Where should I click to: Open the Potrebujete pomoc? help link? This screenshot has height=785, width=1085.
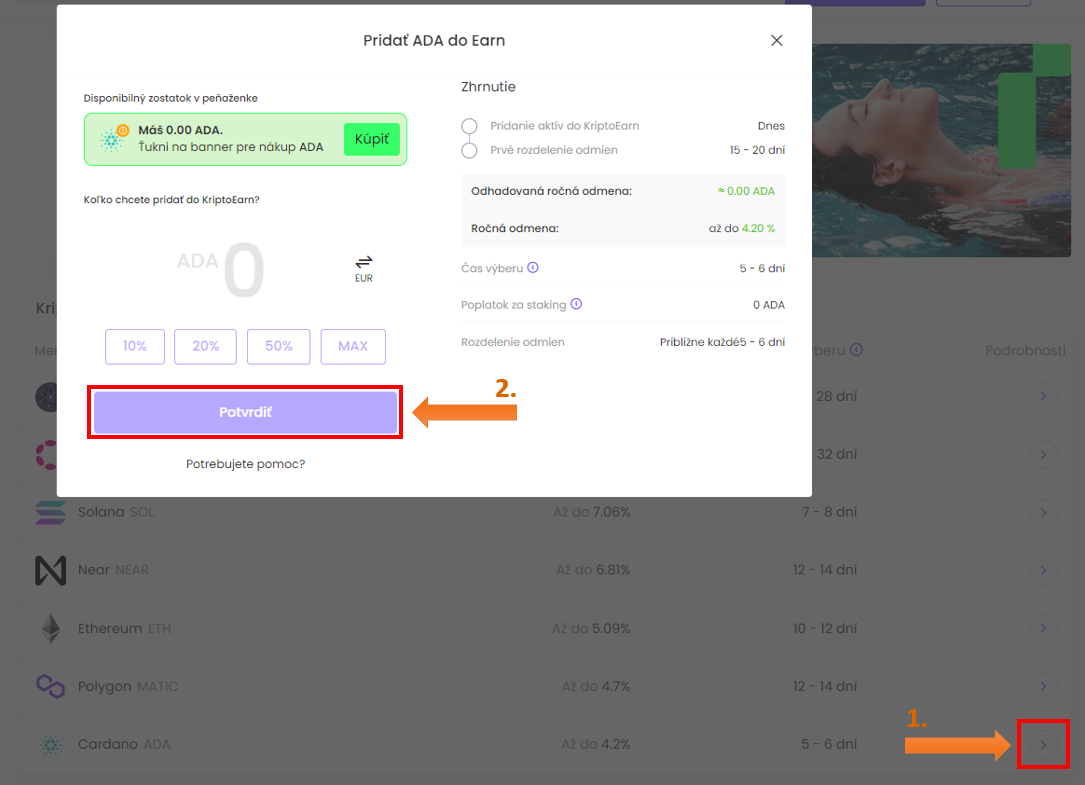245,464
